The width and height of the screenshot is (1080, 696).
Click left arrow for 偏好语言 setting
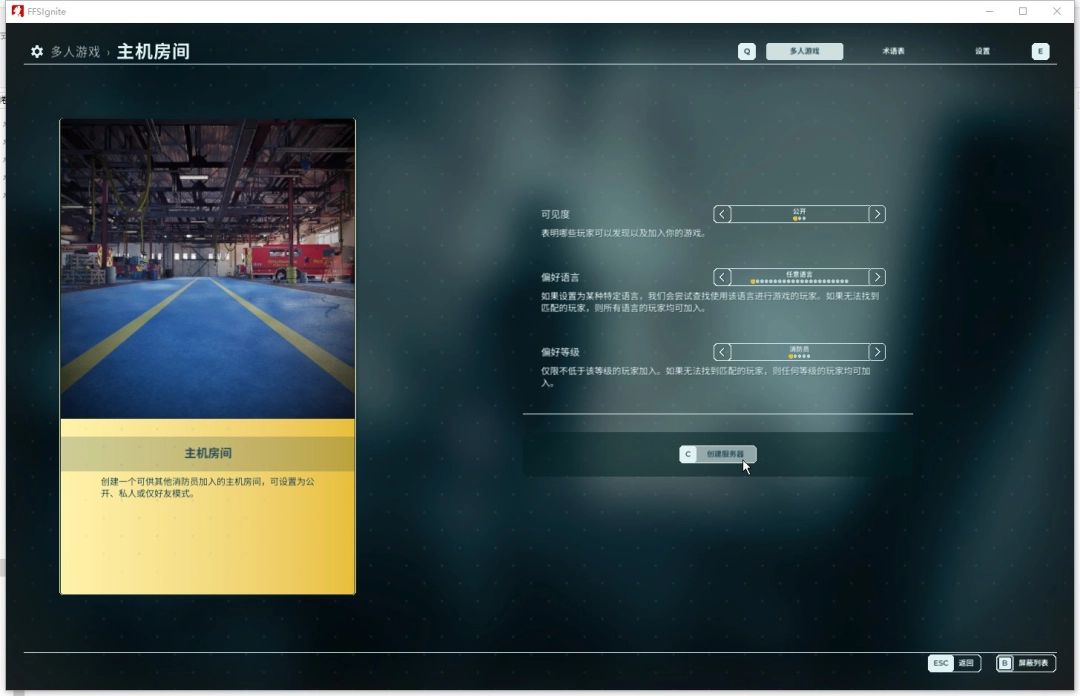723,277
